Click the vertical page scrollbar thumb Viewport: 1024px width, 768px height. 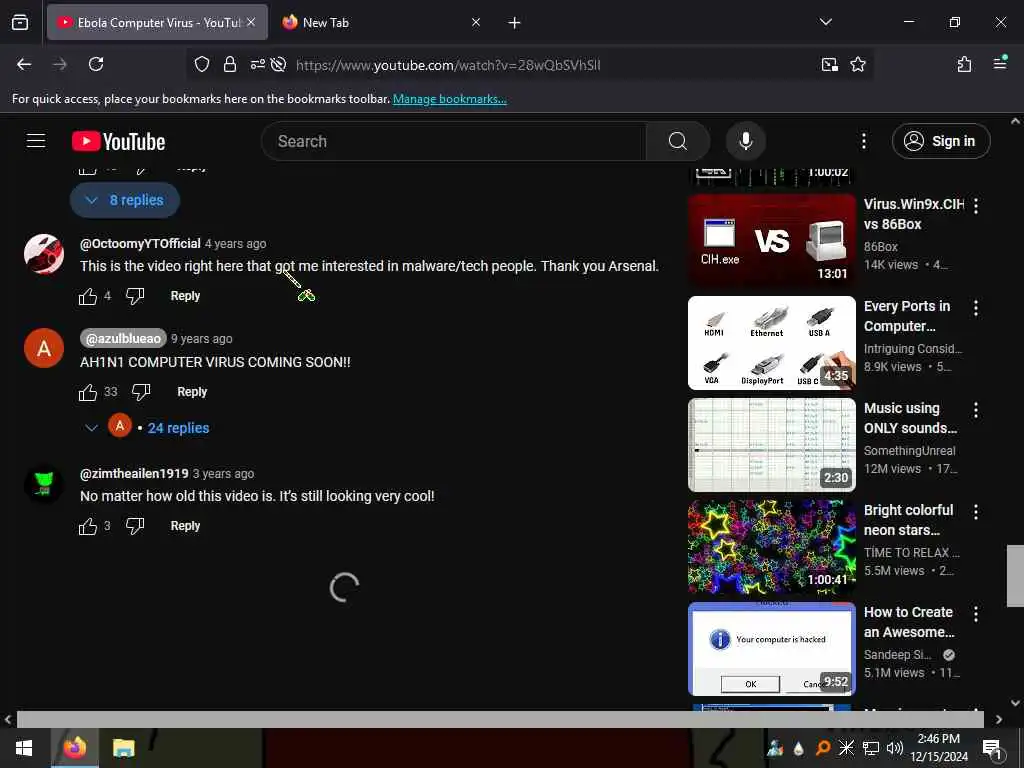point(1015,576)
